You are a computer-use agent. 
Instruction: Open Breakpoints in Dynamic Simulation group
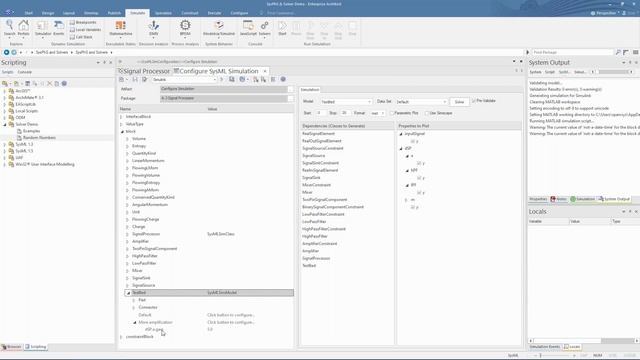pyautogui.click(x=83, y=22)
